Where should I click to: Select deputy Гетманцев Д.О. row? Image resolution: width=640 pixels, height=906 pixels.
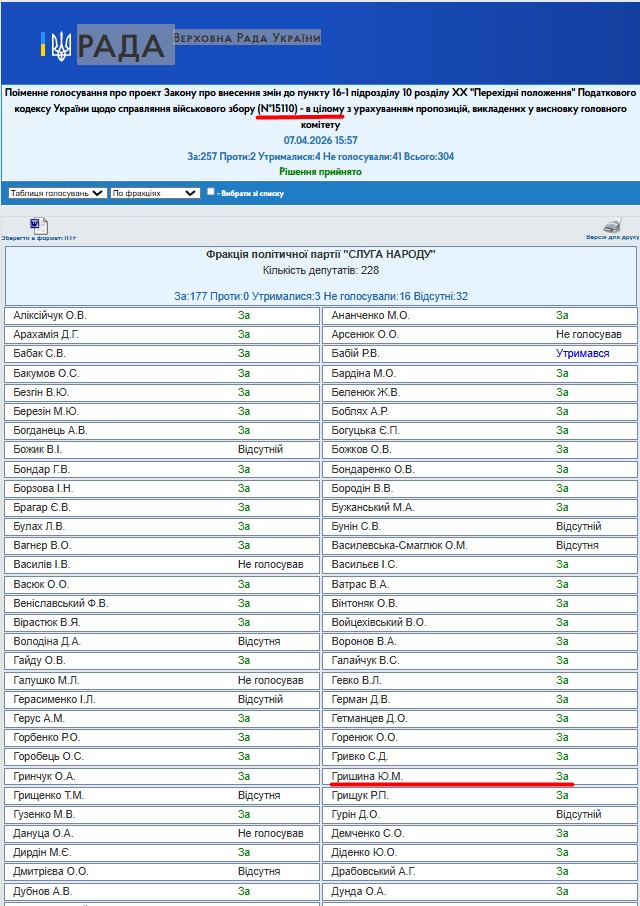[480, 718]
